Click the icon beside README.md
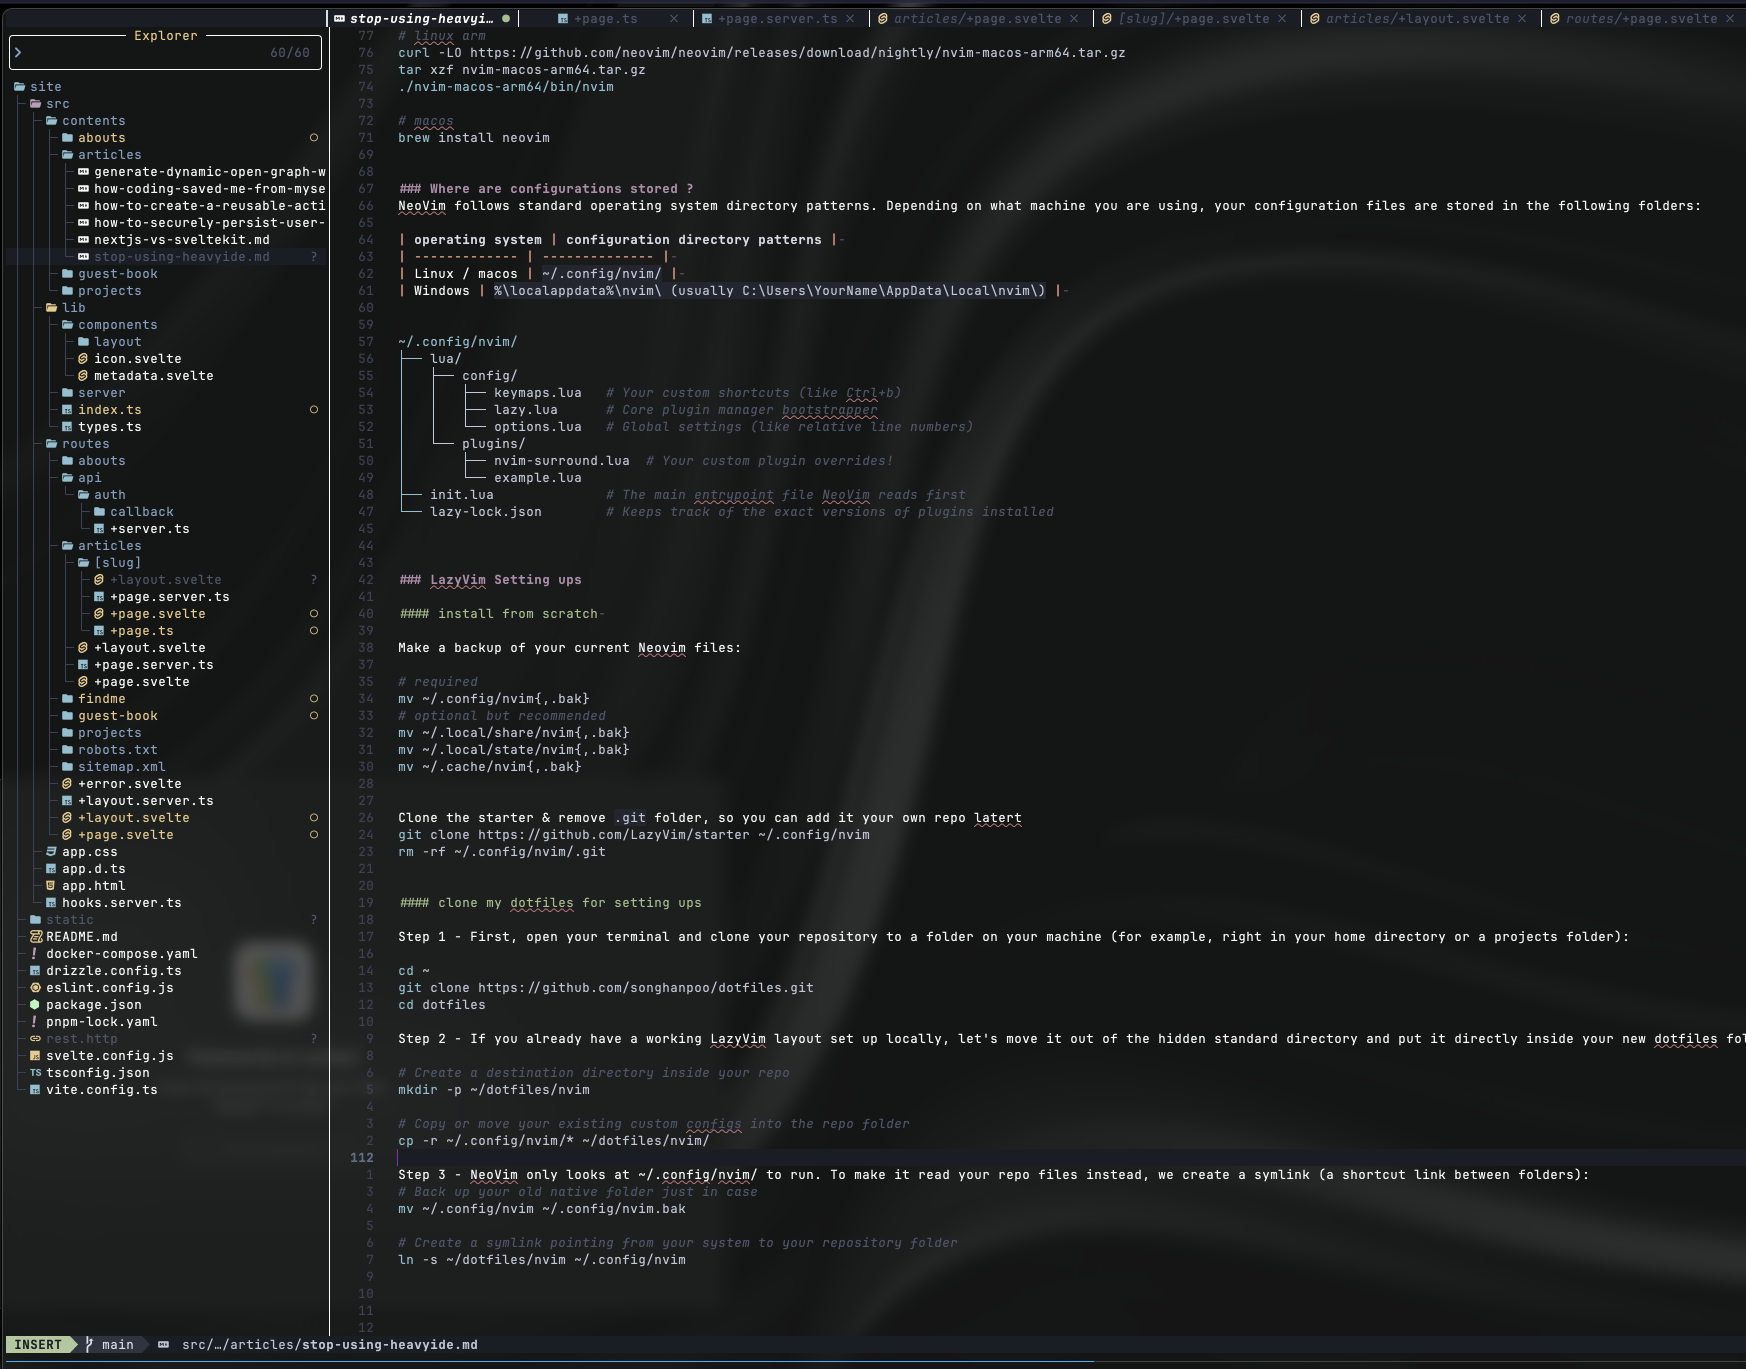The height and width of the screenshot is (1369, 1746). click(36, 937)
